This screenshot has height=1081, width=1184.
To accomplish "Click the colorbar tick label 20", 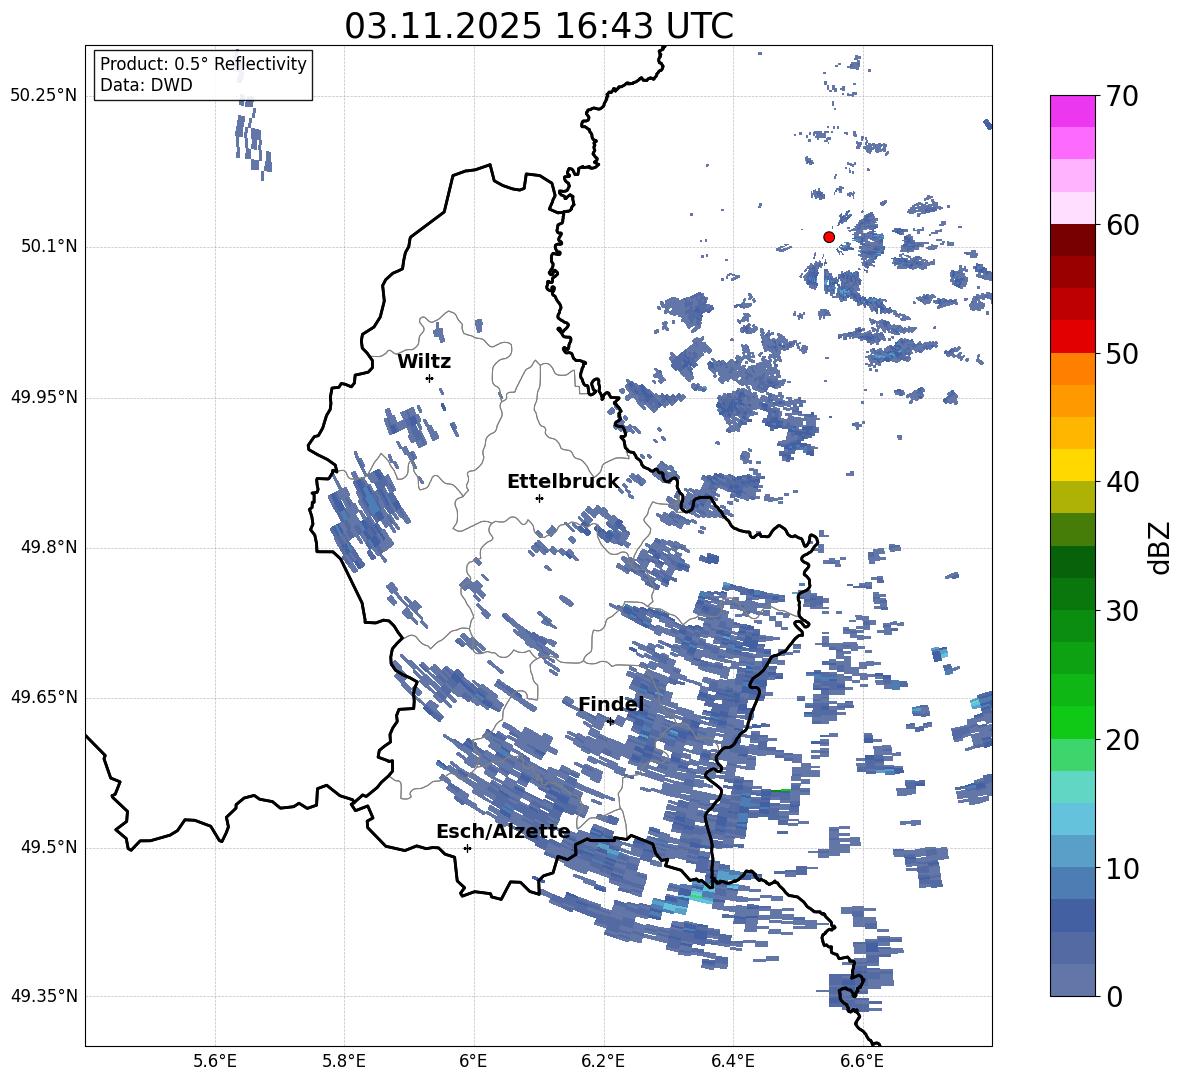I will 1122,740.
